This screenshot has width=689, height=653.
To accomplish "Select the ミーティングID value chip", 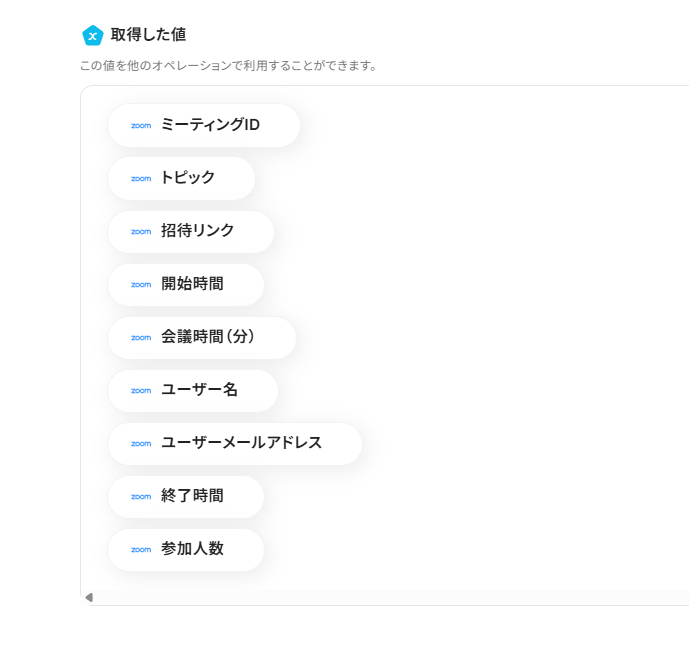I will pos(209,126).
